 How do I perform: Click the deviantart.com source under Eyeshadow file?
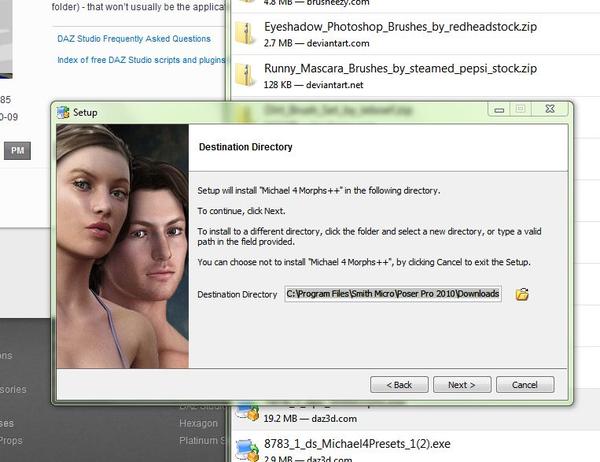(x=338, y=43)
